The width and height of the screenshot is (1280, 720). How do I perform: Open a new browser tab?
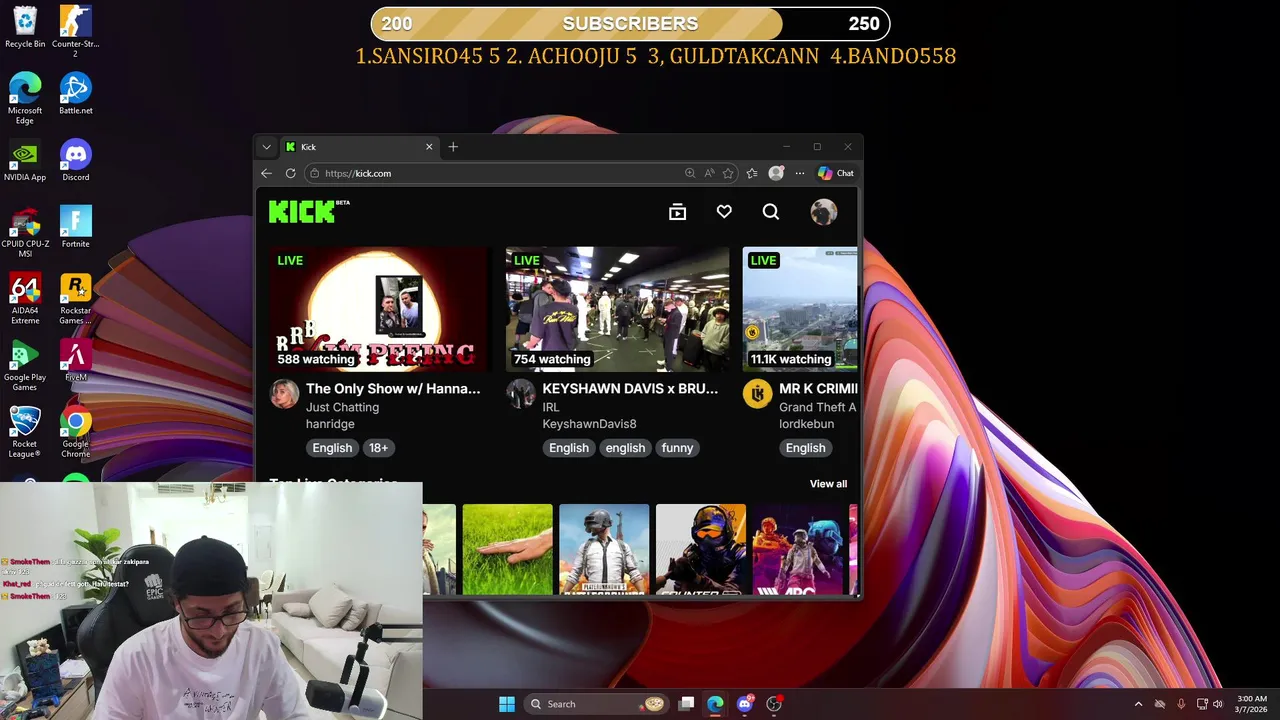click(x=453, y=147)
